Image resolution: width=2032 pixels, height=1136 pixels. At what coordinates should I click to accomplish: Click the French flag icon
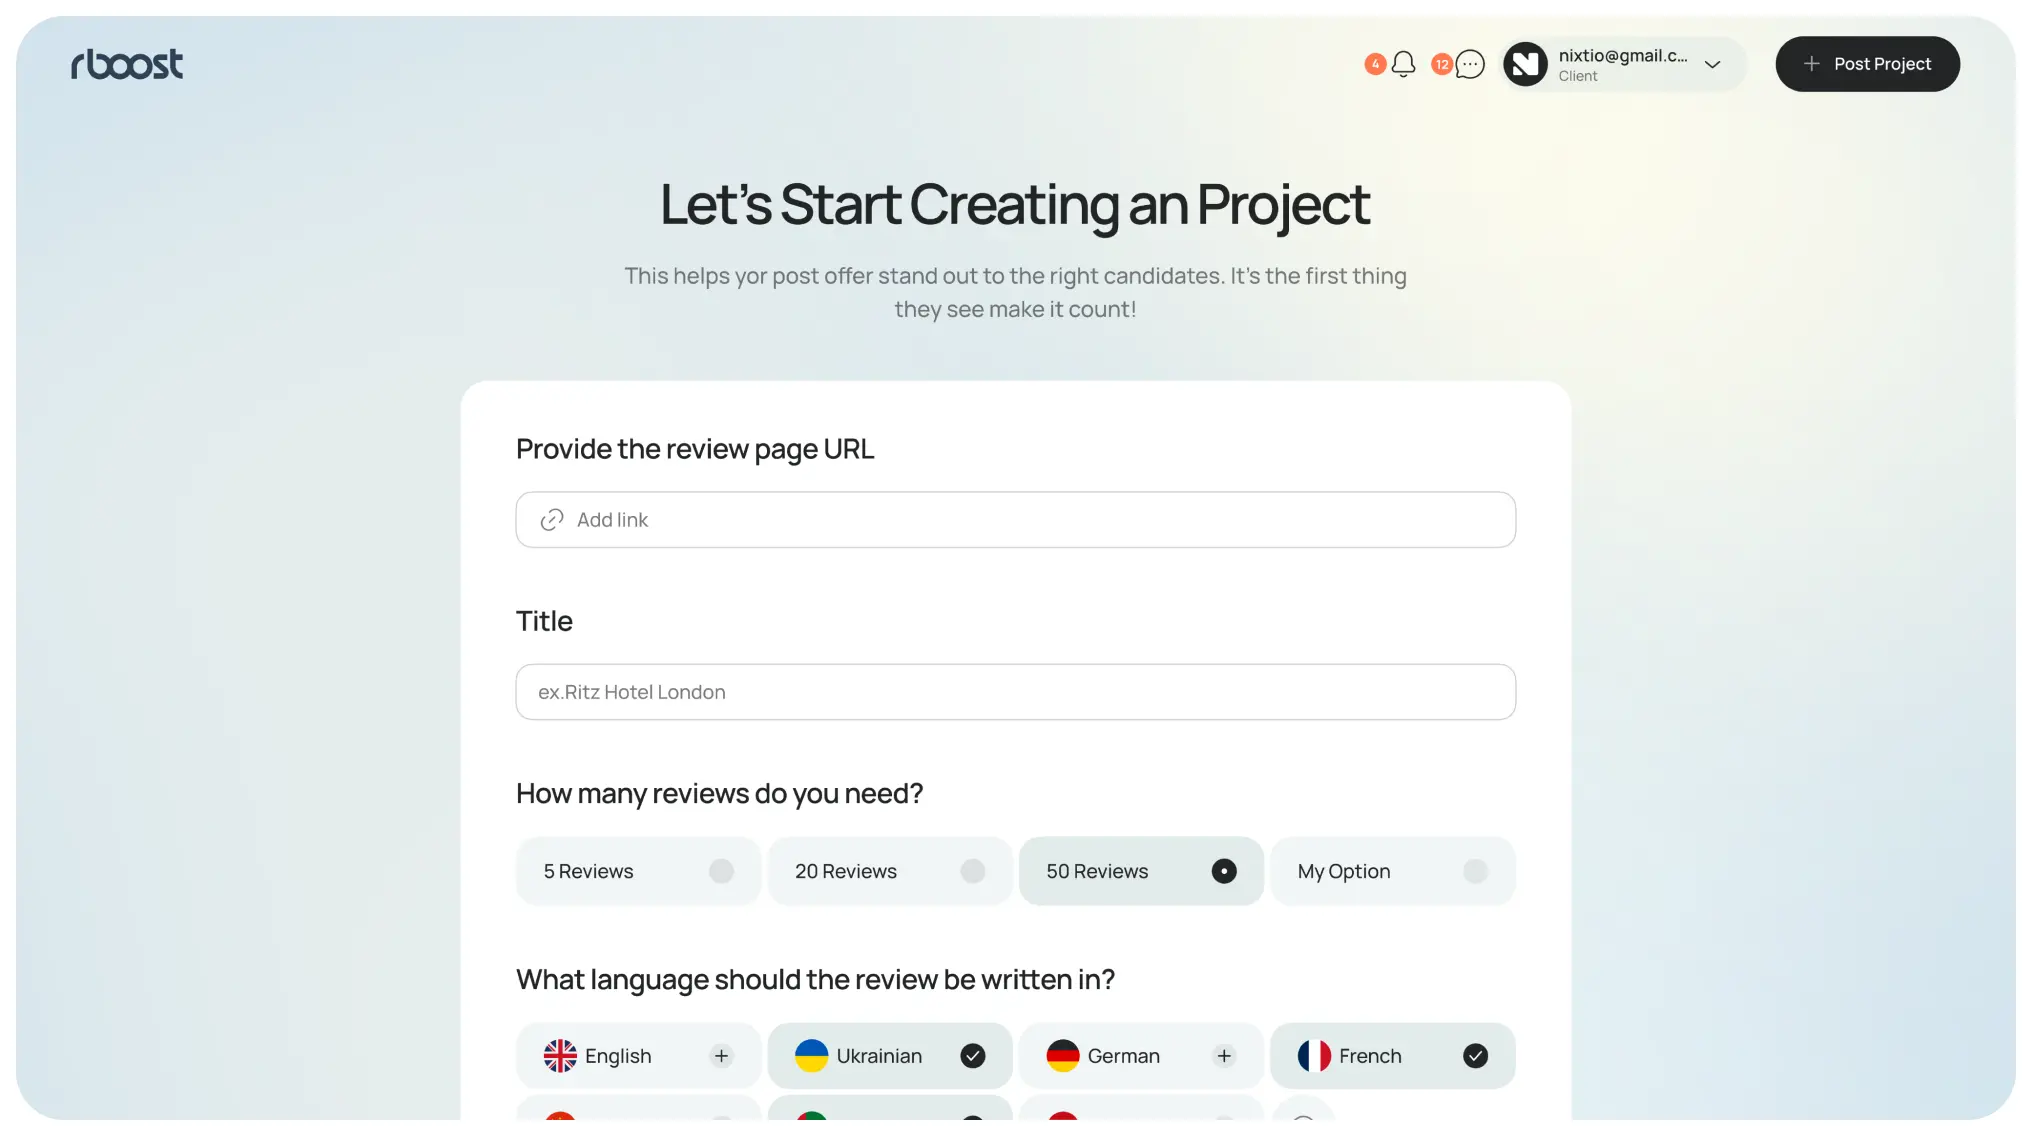coord(1314,1056)
